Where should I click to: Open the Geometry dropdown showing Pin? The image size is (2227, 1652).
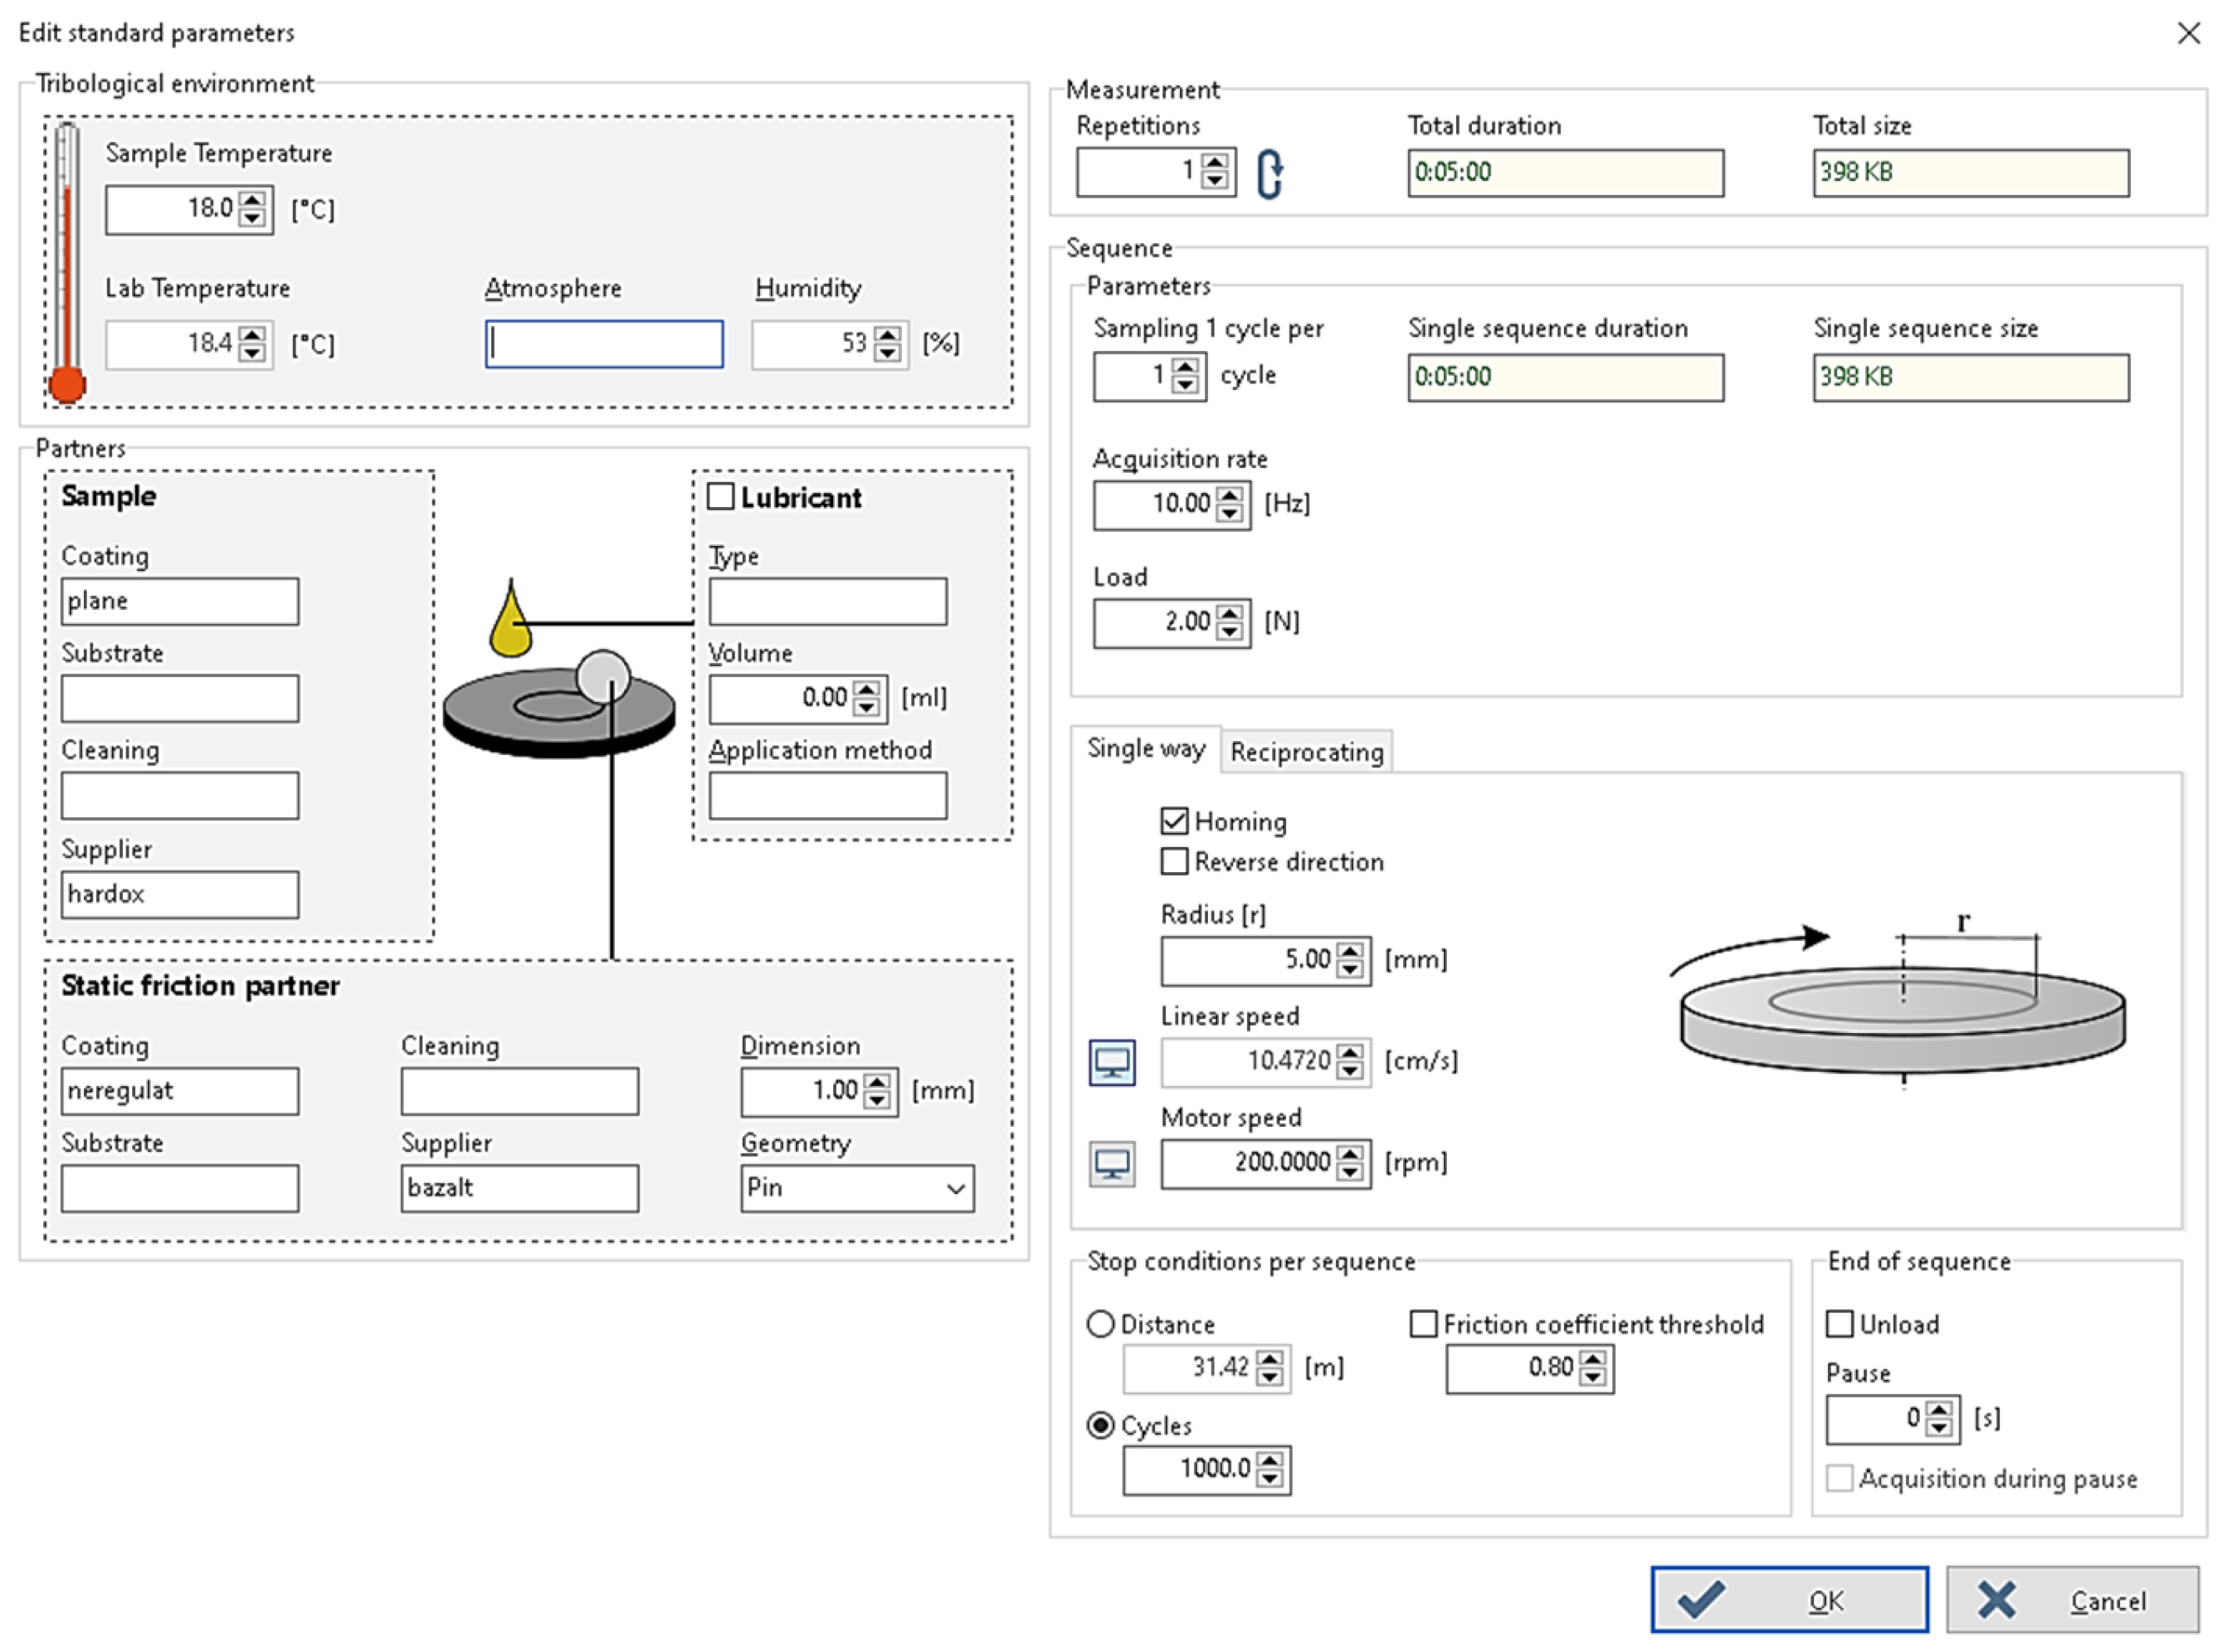(857, 1189)
